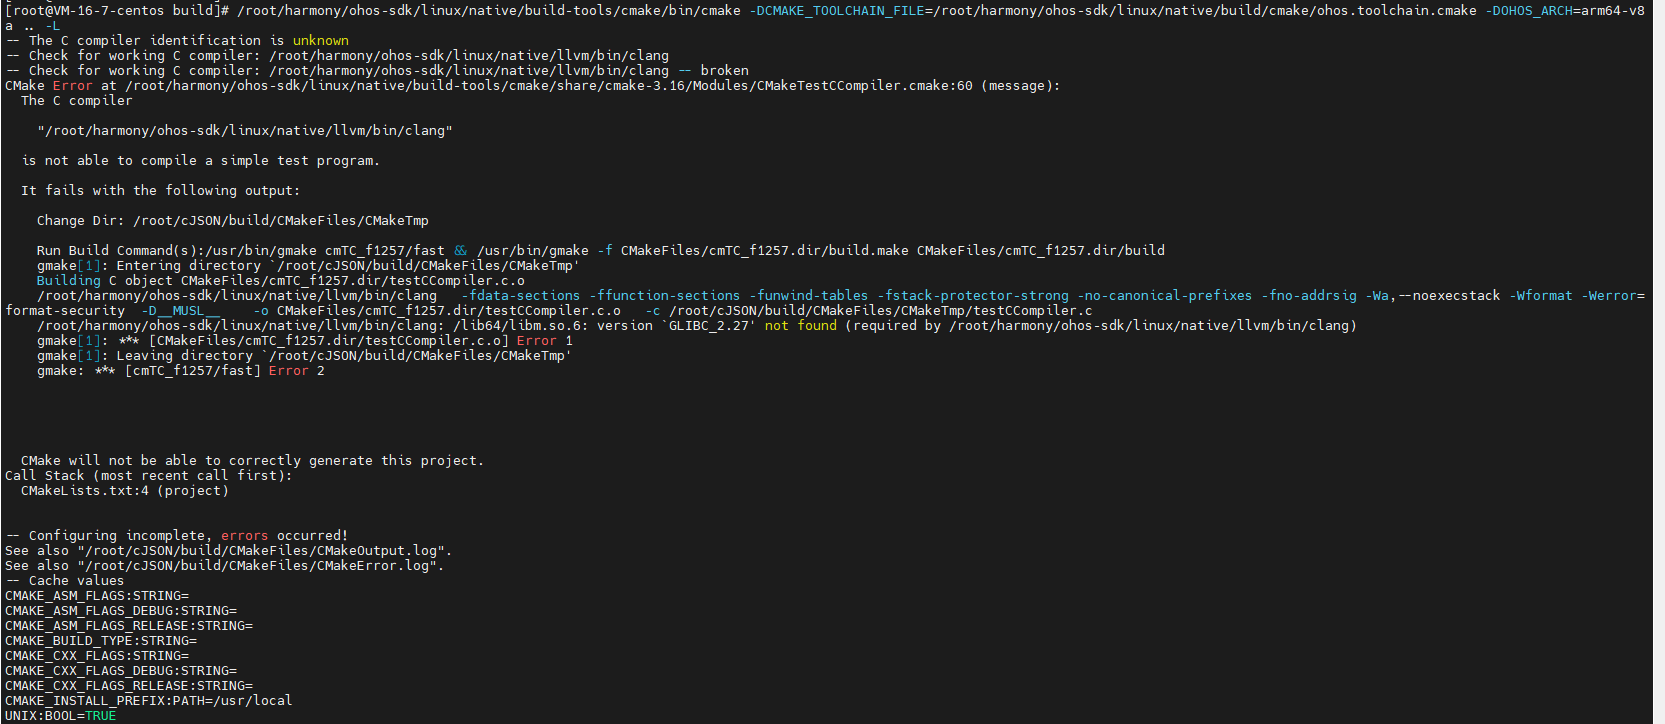Click '-DCMAKE_TOOLCHAIN_FILE' flag in the command line
The width and height of the screenshot is (1665, 724).
point(837,11)
